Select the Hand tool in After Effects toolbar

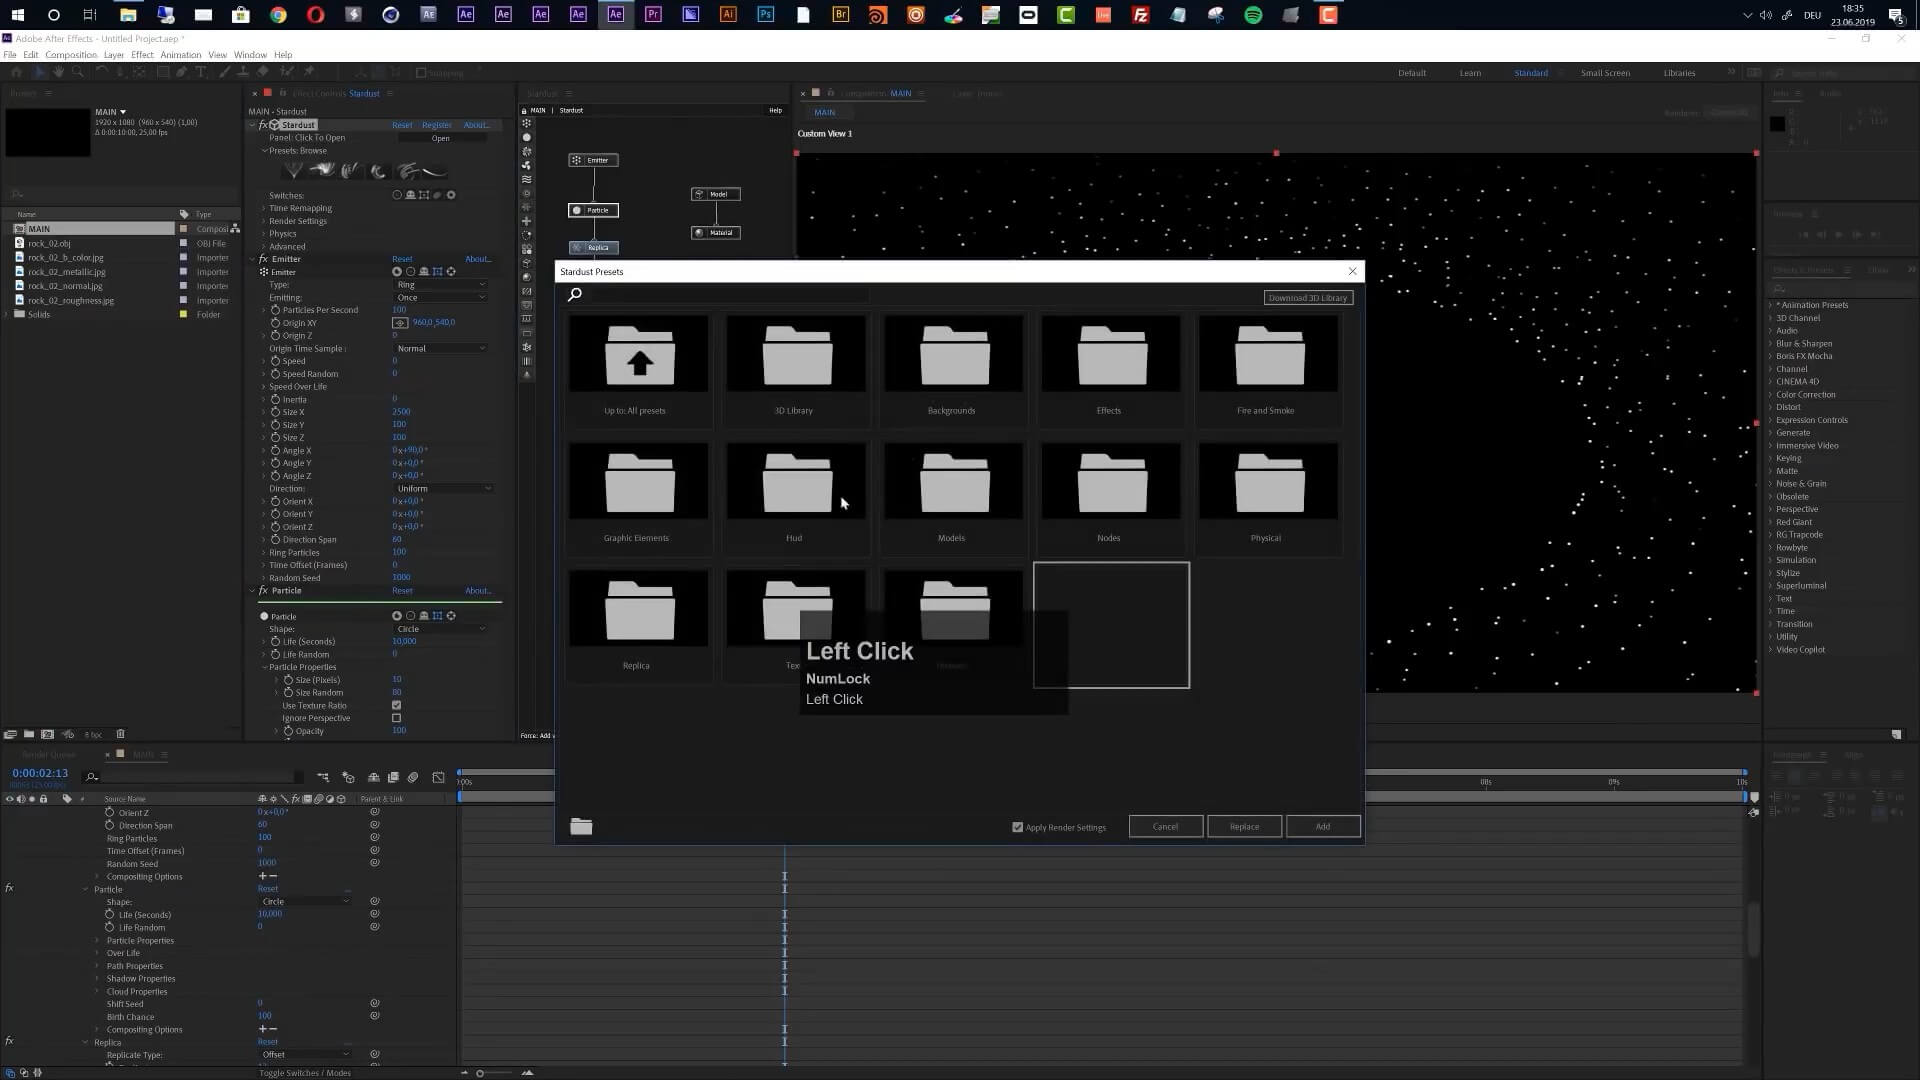pos(58,72)
